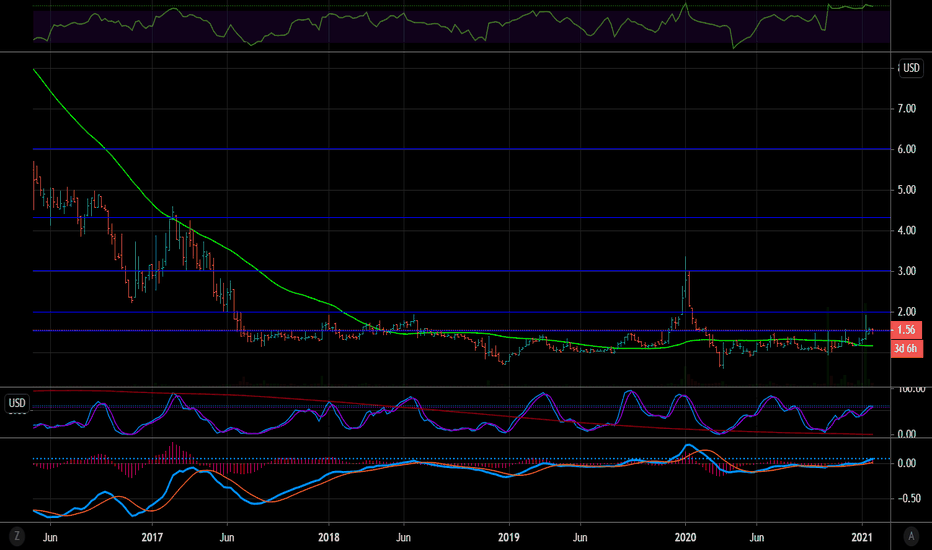Select the blue horizontal line at the 3.00 level

point(462,271)
